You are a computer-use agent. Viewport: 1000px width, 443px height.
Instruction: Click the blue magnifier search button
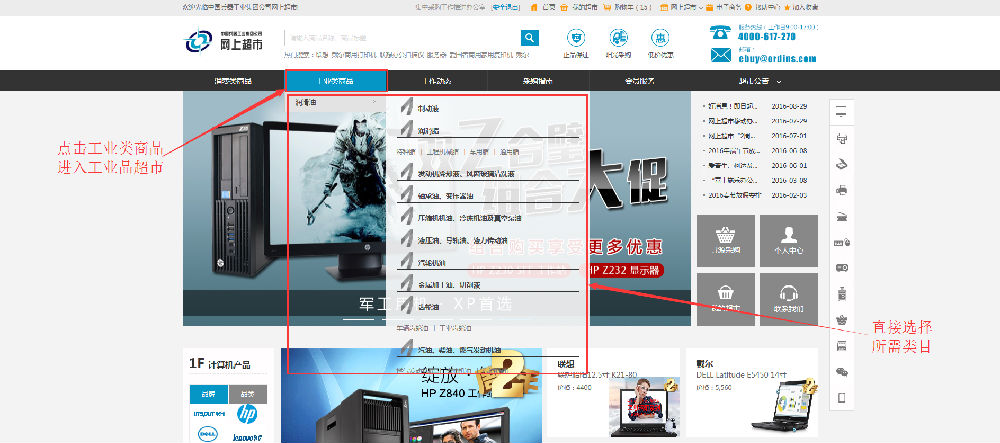click(529, 38)
